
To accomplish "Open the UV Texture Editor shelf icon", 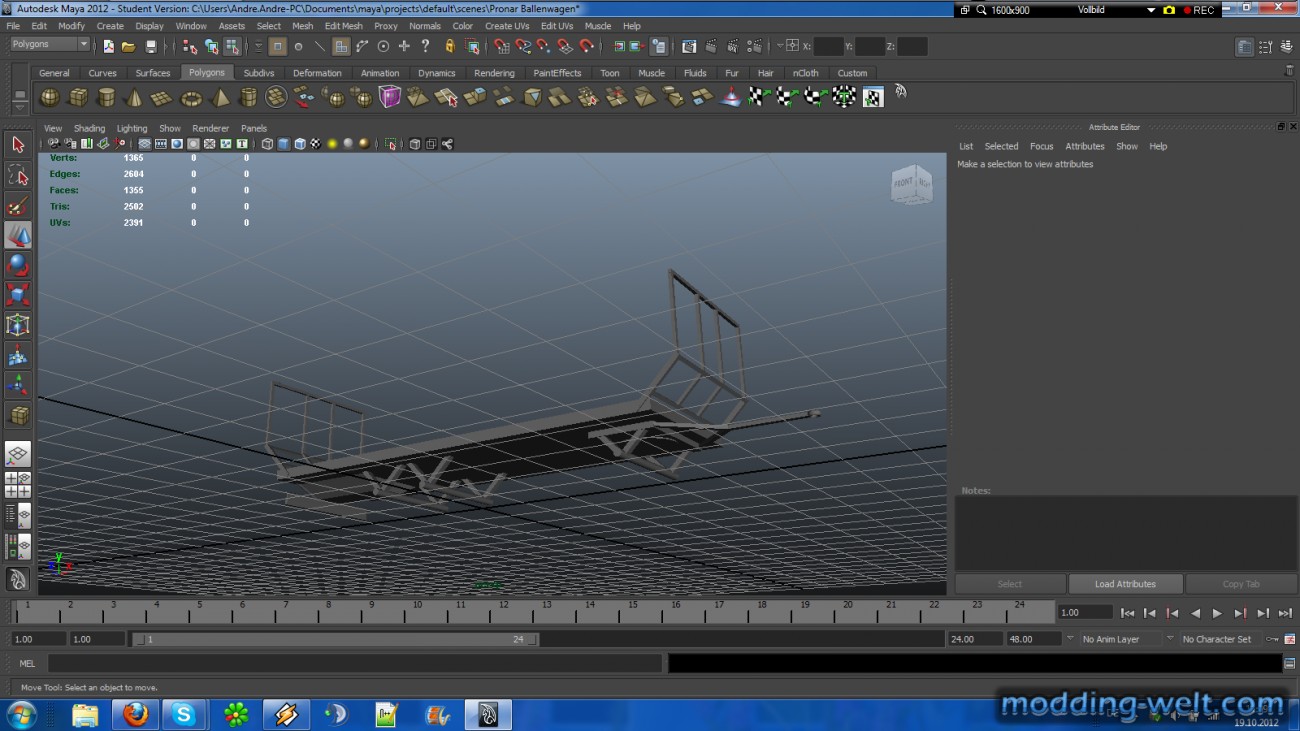I will [873, 97].
